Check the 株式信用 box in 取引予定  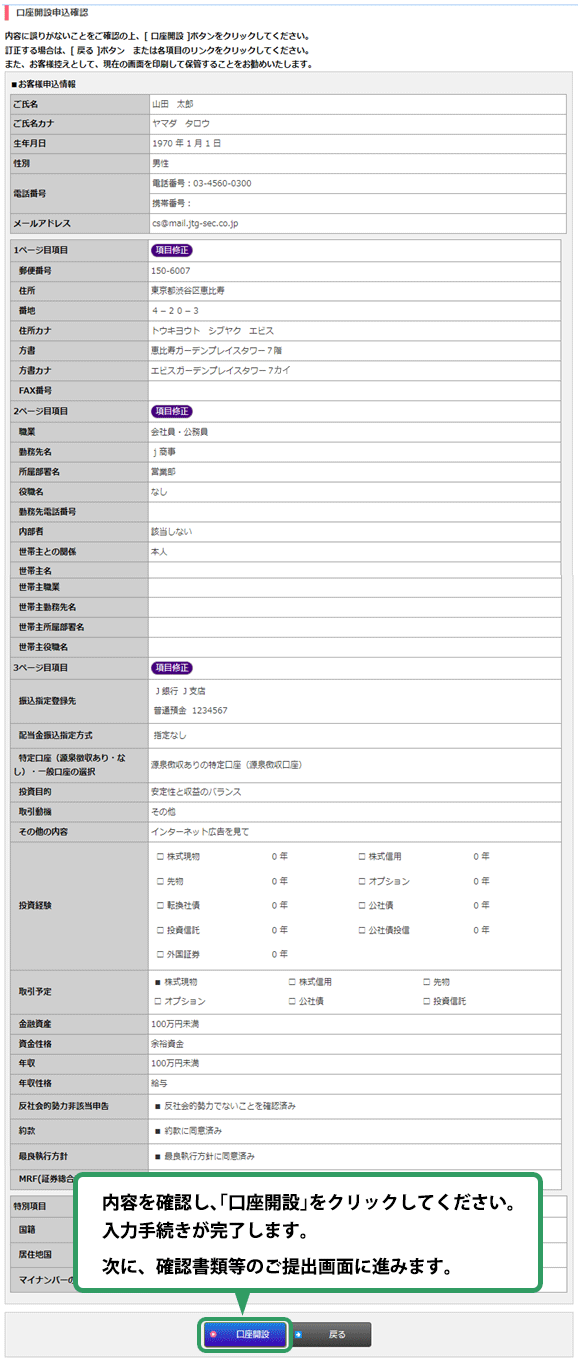(292, 982)
